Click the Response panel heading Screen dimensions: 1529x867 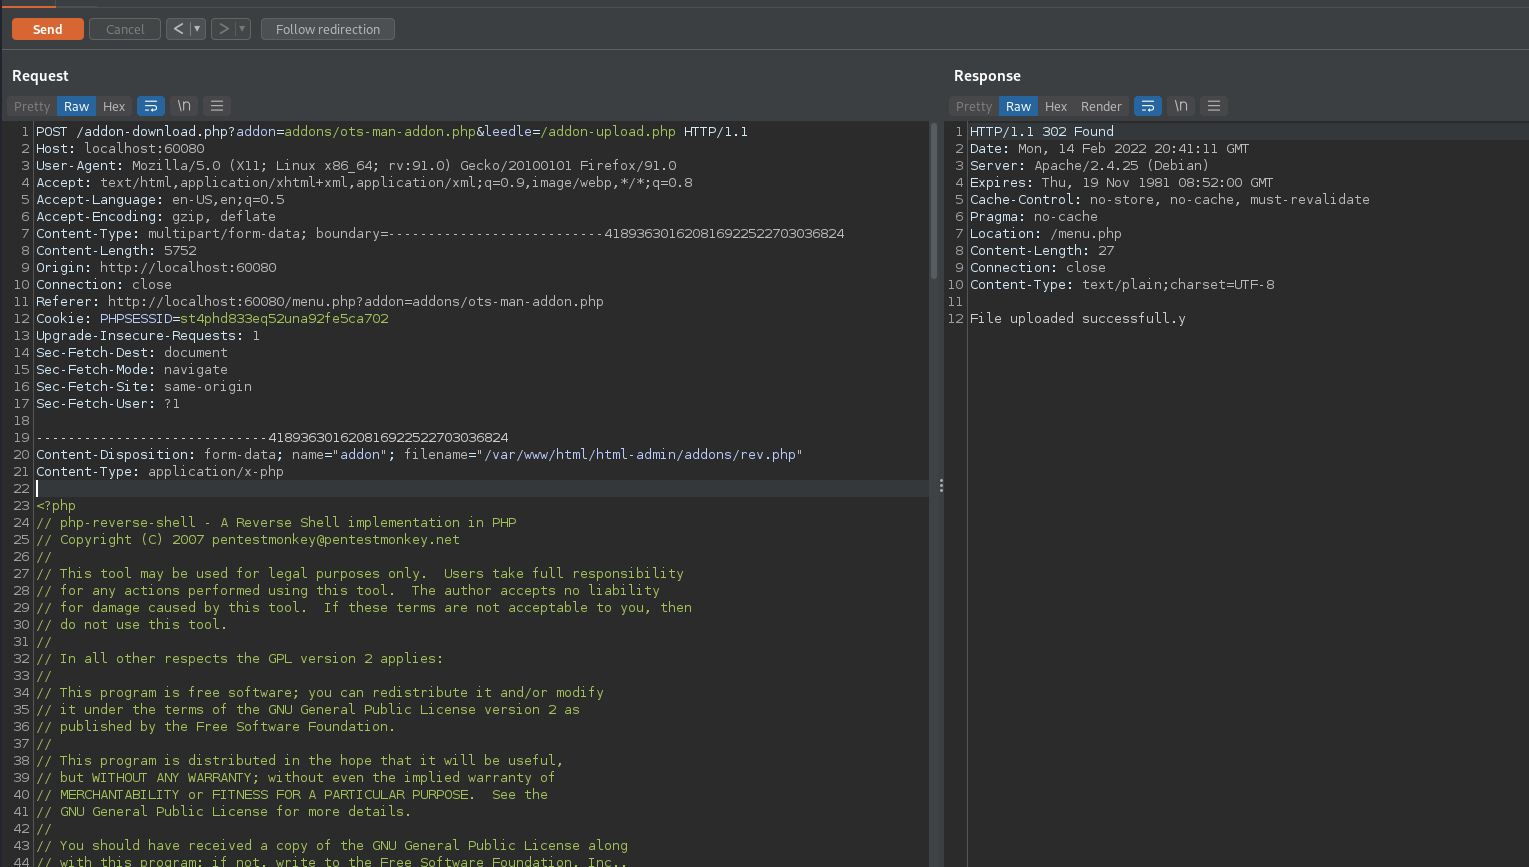point(987,76)
